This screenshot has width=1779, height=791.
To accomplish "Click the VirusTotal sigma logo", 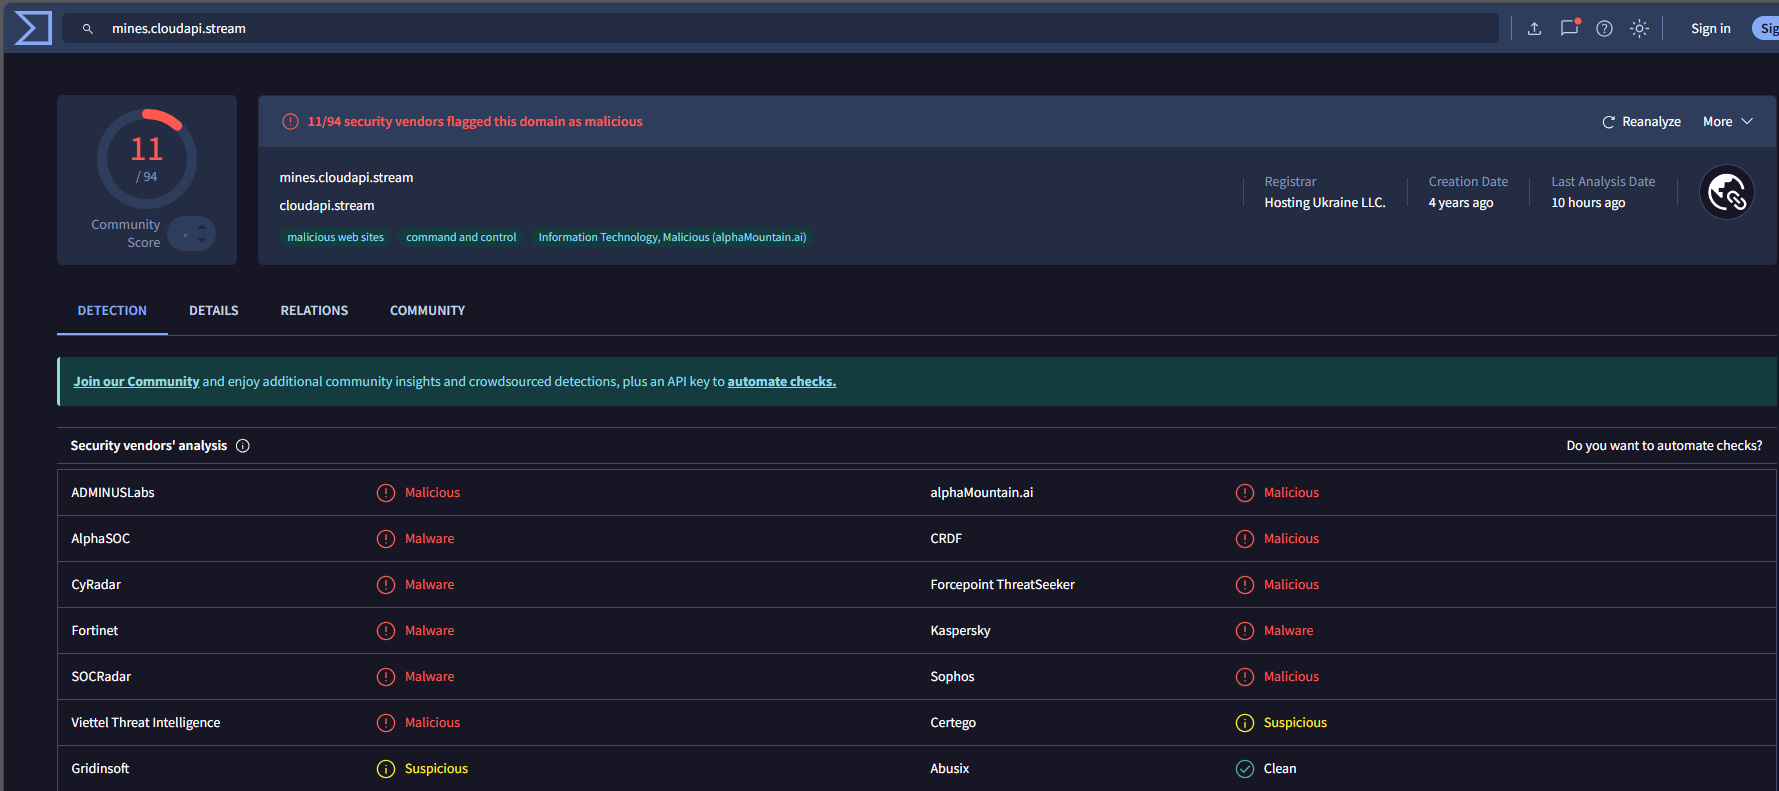I will coord(32,28).
